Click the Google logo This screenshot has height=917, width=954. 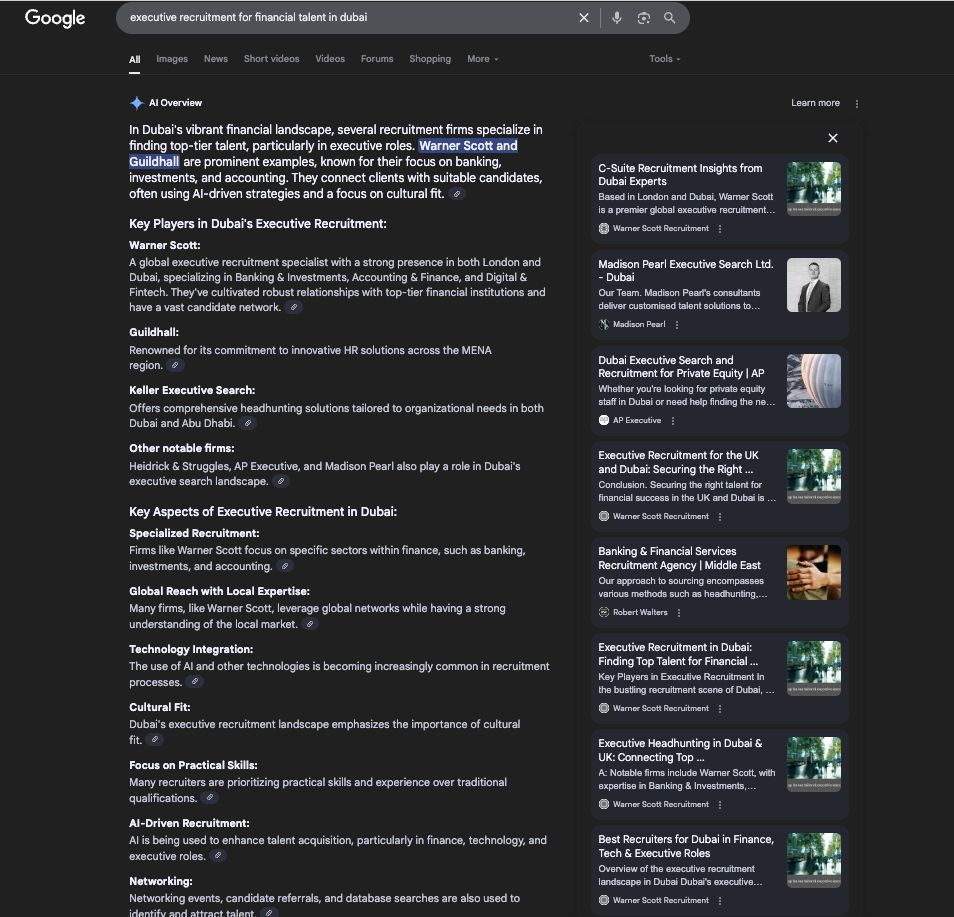(55, 18)
